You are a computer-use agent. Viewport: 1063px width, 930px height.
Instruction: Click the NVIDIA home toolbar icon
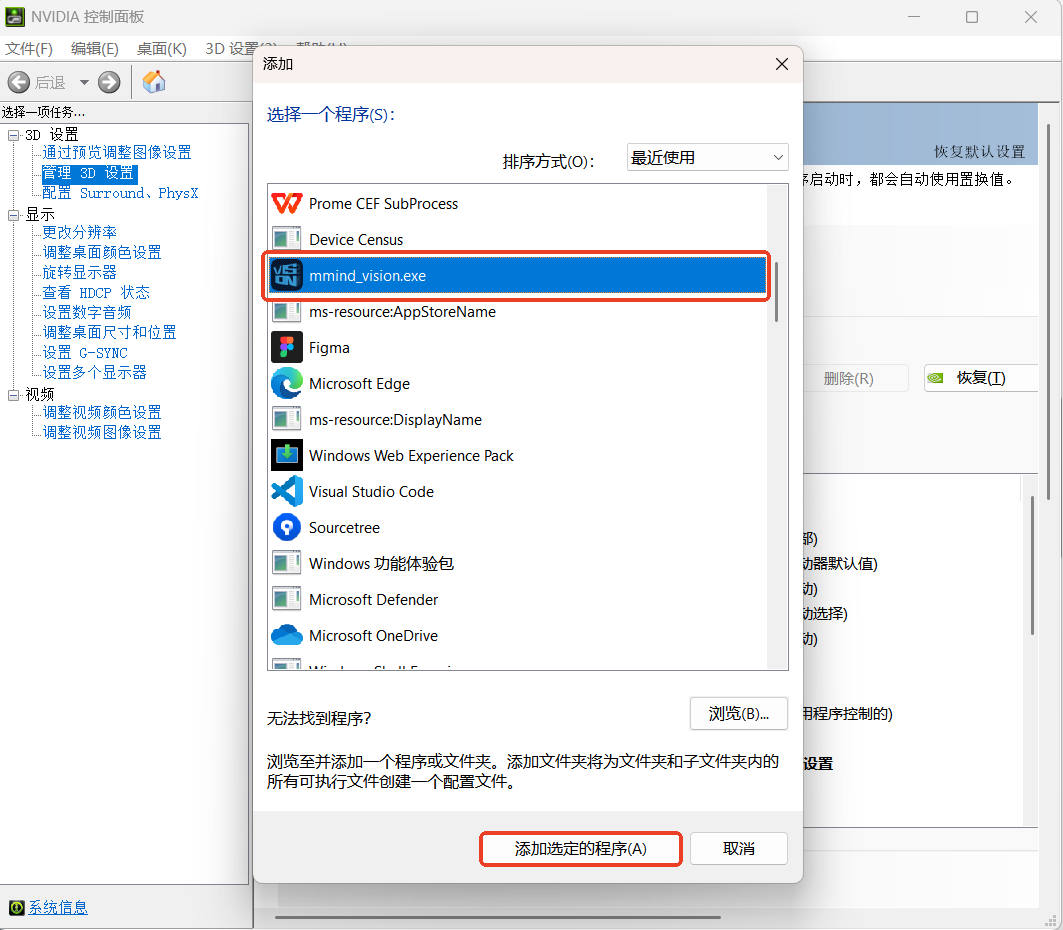(154, 82)
